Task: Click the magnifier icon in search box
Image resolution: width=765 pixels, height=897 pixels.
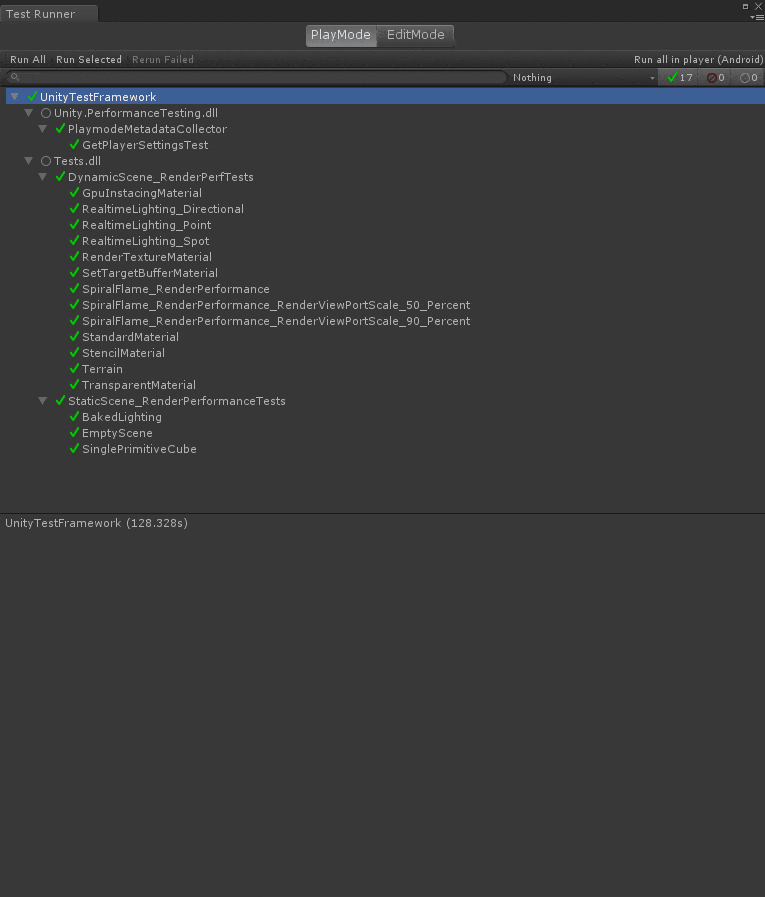Action: [15, 77]
